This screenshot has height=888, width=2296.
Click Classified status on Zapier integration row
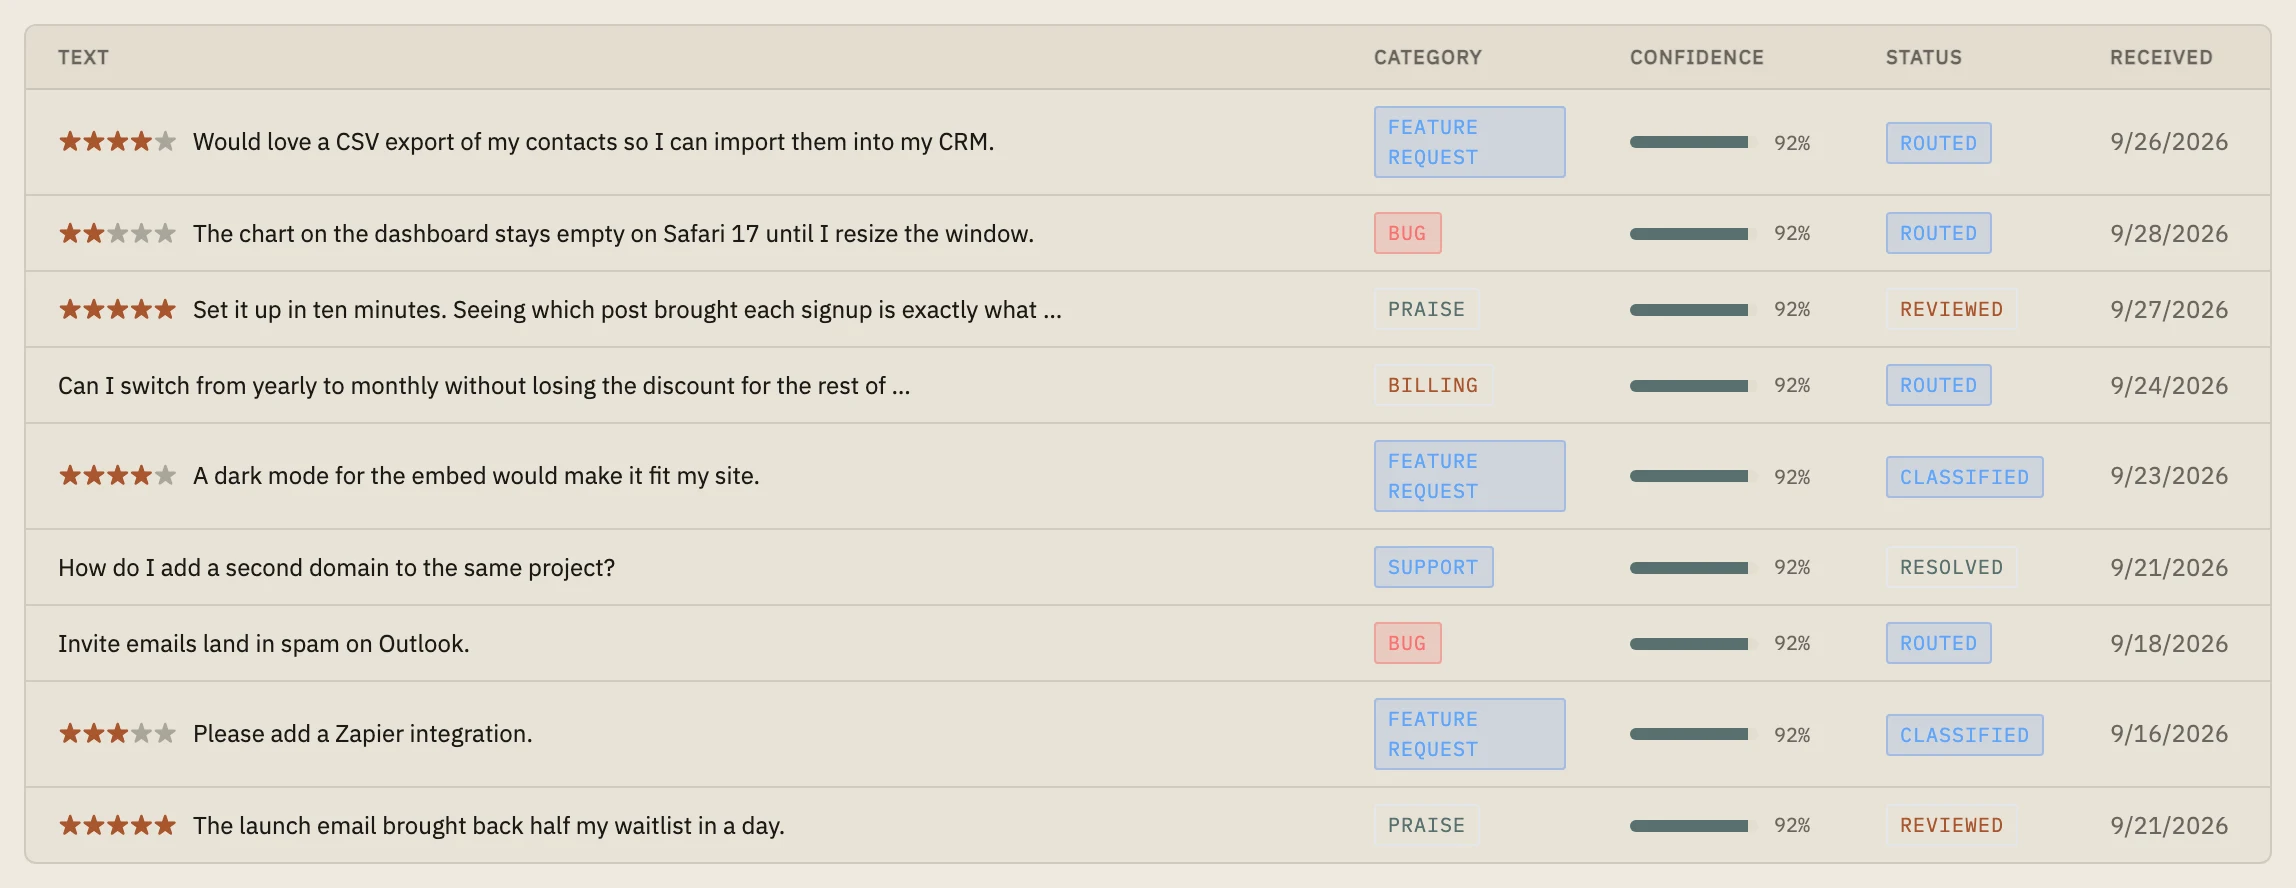click(1964, 735)
